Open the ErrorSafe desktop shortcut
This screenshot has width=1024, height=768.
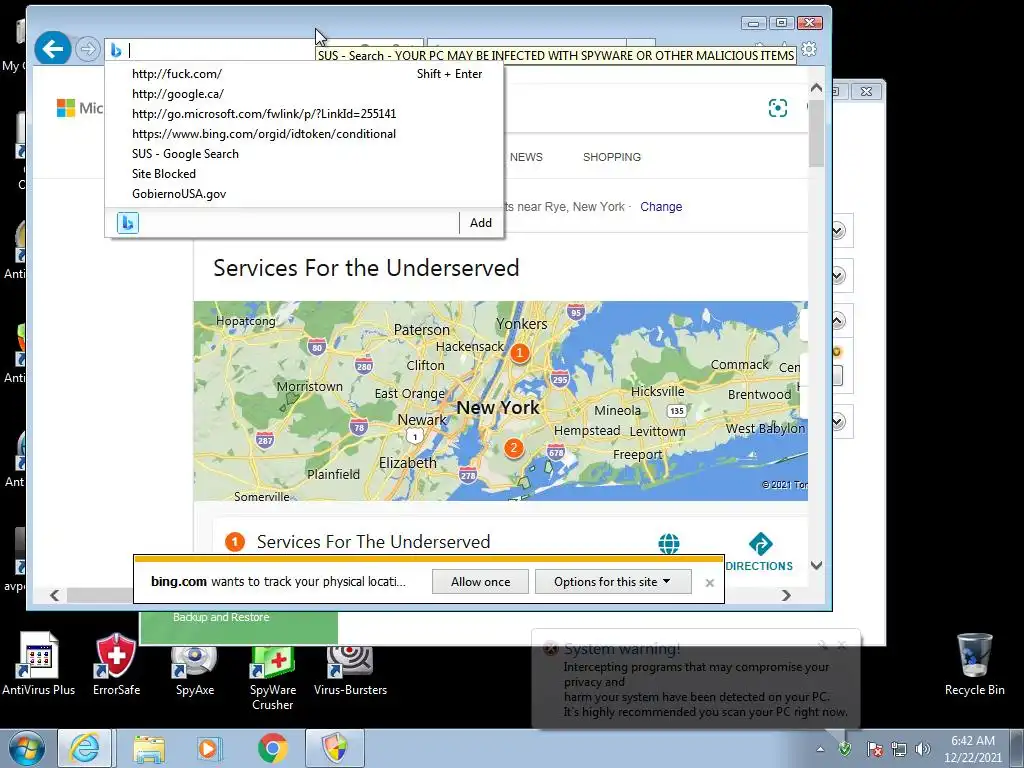(x=116, y=665)
